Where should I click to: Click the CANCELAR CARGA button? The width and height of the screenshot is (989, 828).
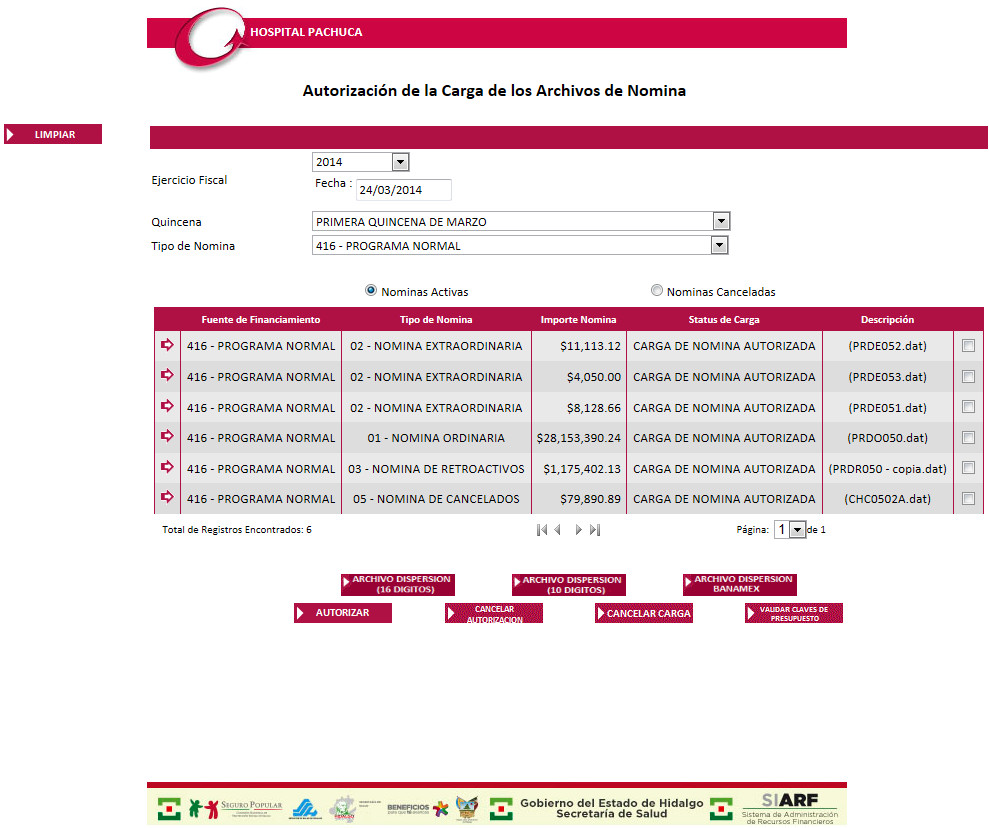[x=643, y=614]
